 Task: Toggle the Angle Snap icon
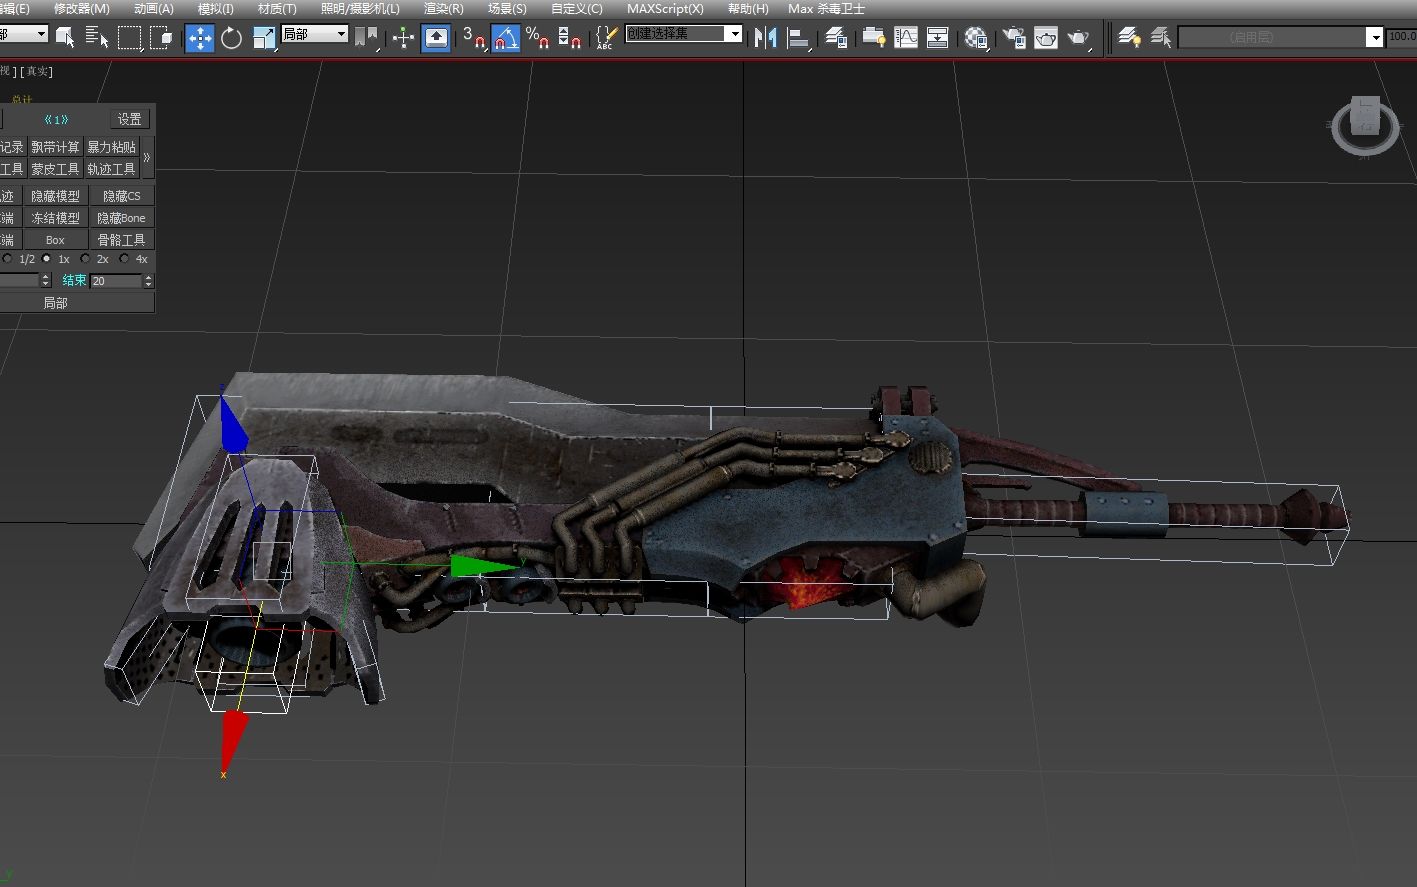click(x=506, y=38)
